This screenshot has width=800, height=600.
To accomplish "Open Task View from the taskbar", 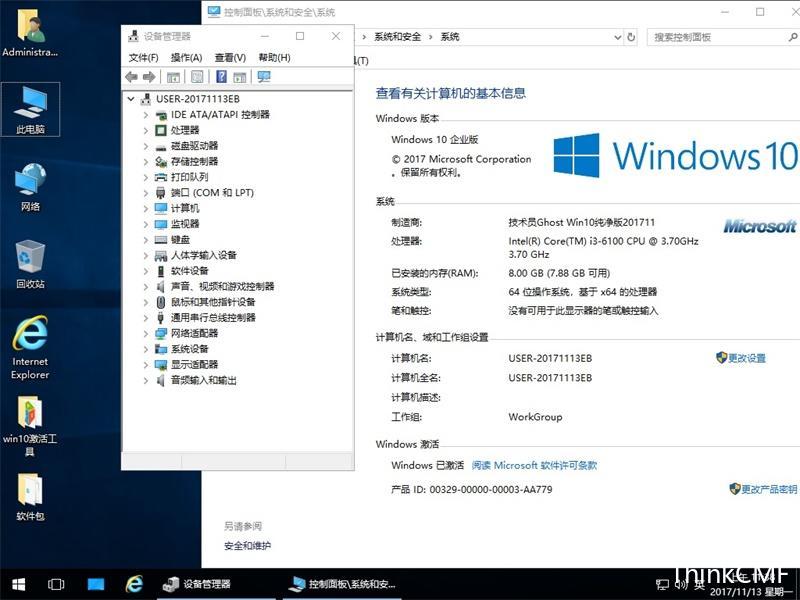I will (56, 584).
